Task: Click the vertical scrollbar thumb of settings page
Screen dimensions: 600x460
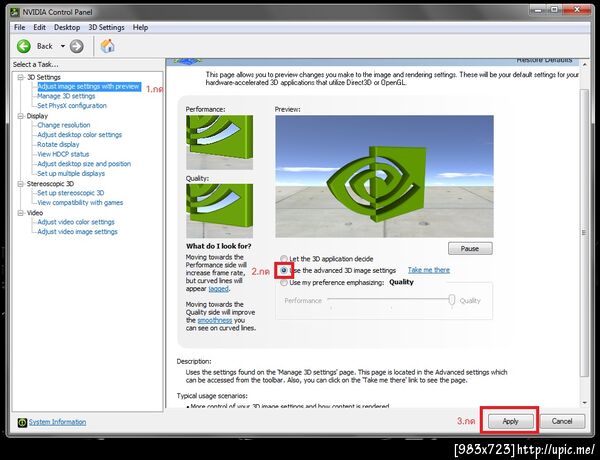Action: [584, 233]
